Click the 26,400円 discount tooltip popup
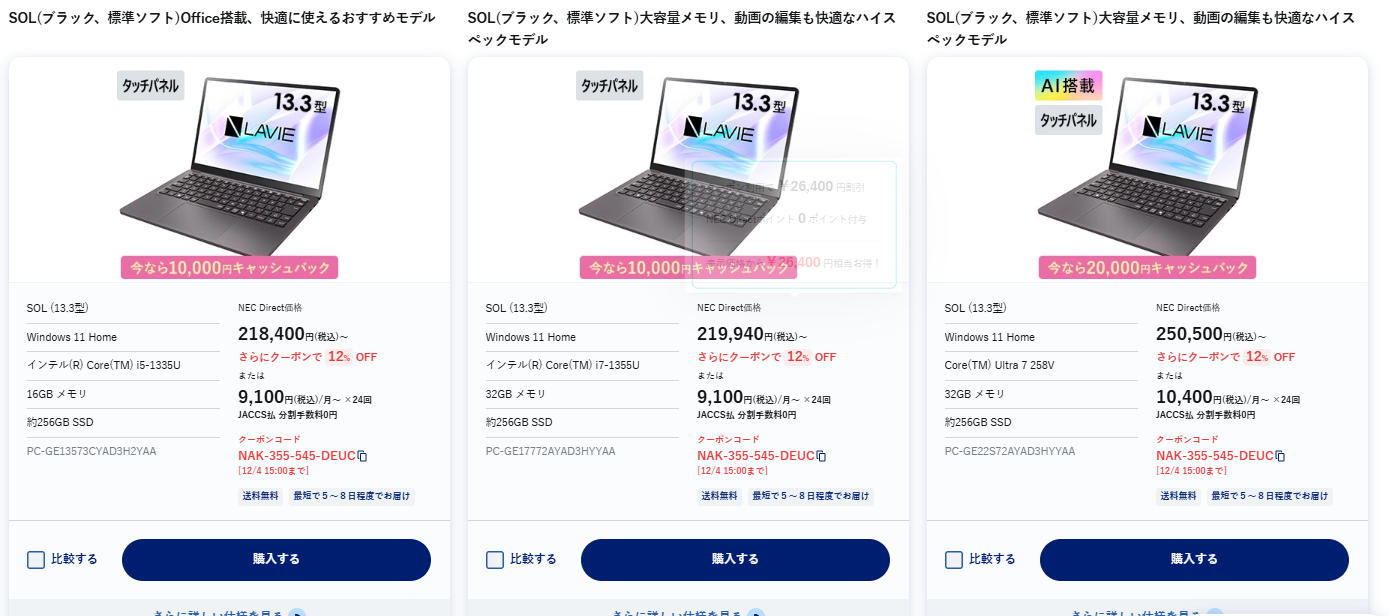The image size is (1390, 616). tap(794, 225)
